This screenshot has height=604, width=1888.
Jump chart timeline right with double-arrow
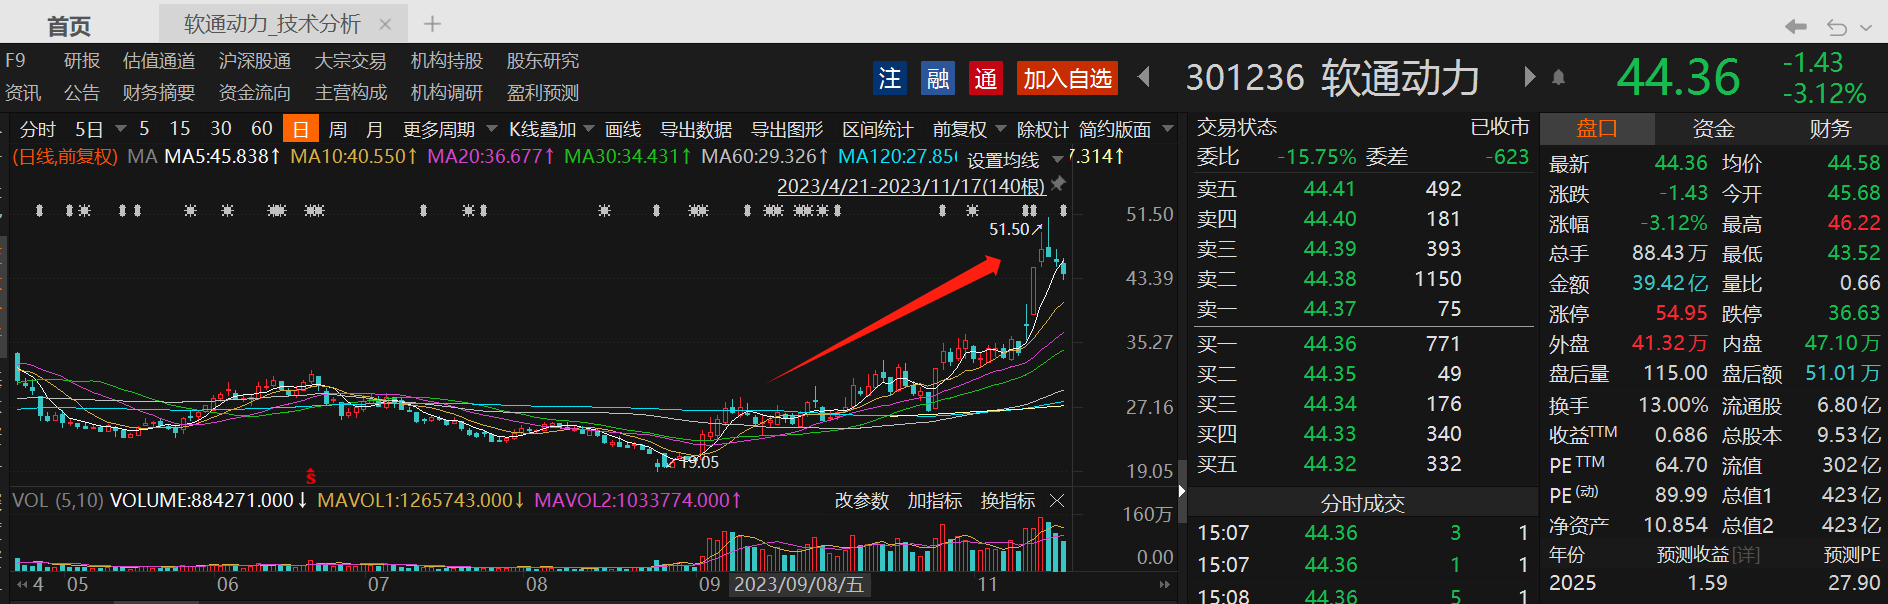(1164, 584)
